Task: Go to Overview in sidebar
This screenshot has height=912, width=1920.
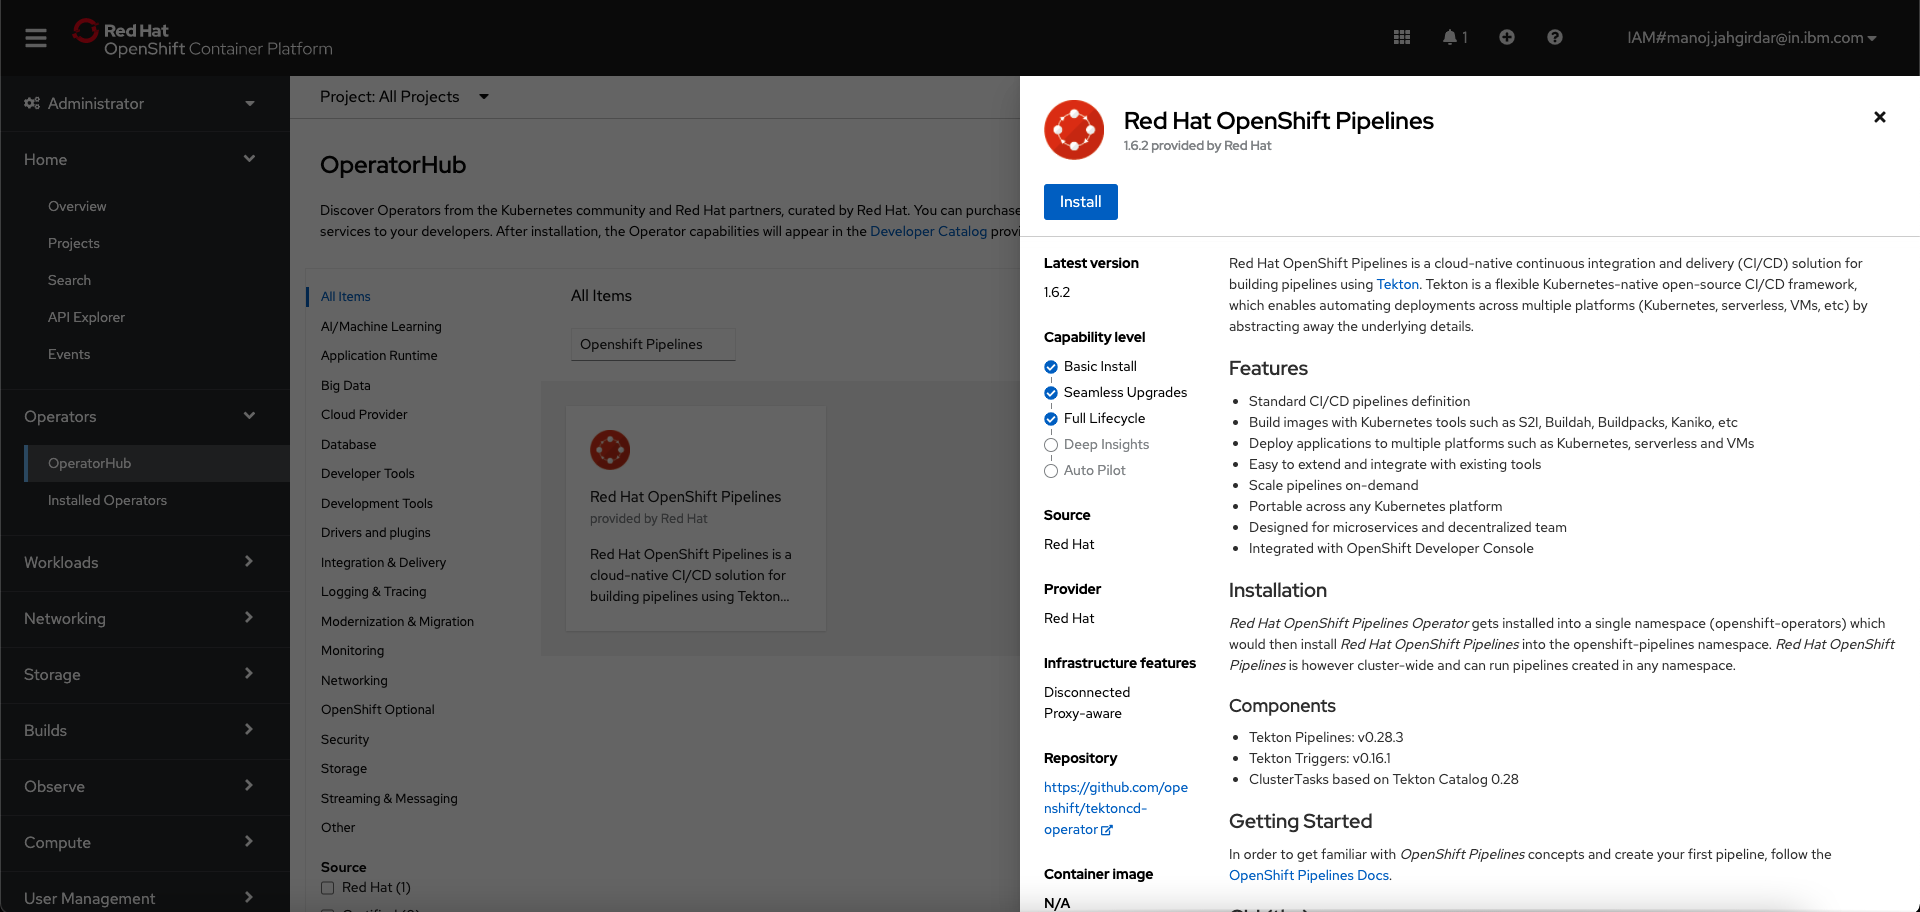Action: pos(77,206)
